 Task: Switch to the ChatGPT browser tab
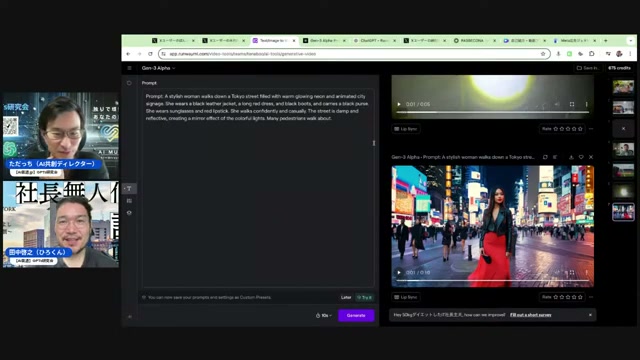click(x=374, y=41)
